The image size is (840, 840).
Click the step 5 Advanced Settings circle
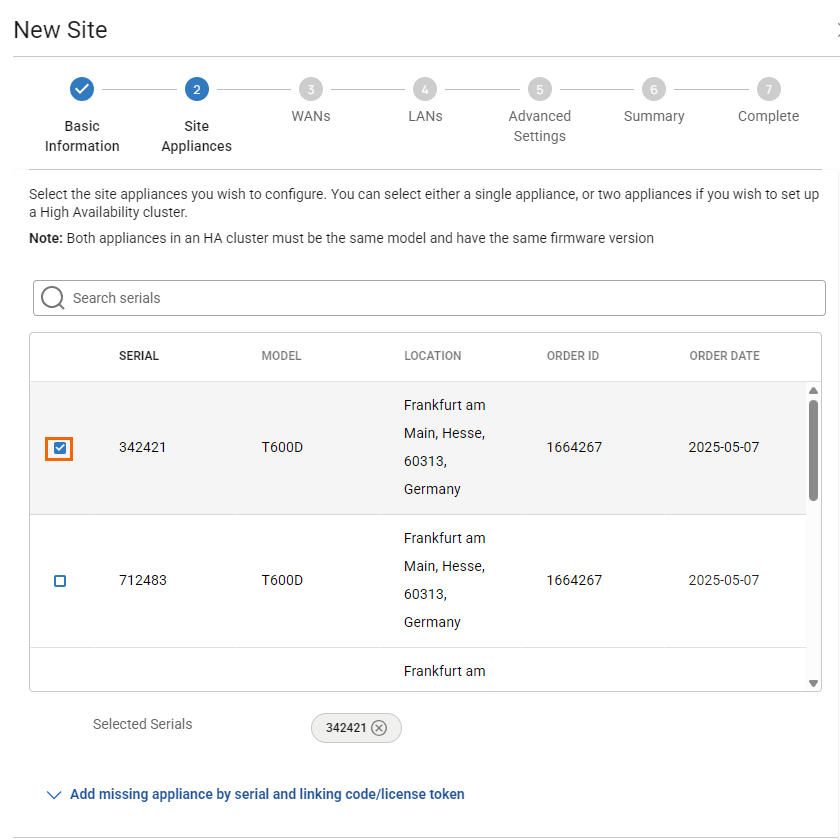pos(539,89)
